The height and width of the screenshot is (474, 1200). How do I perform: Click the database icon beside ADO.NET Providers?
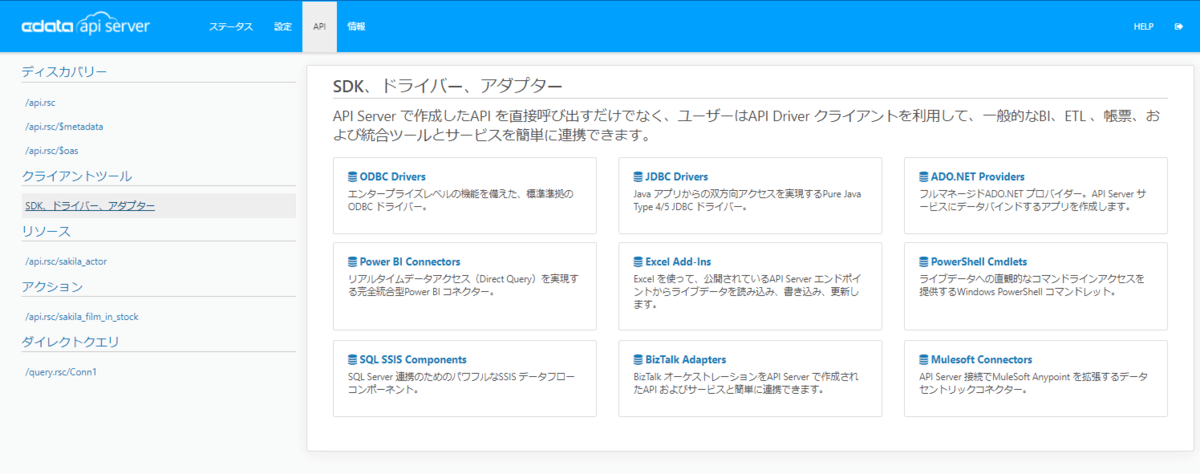coord(923,177)
